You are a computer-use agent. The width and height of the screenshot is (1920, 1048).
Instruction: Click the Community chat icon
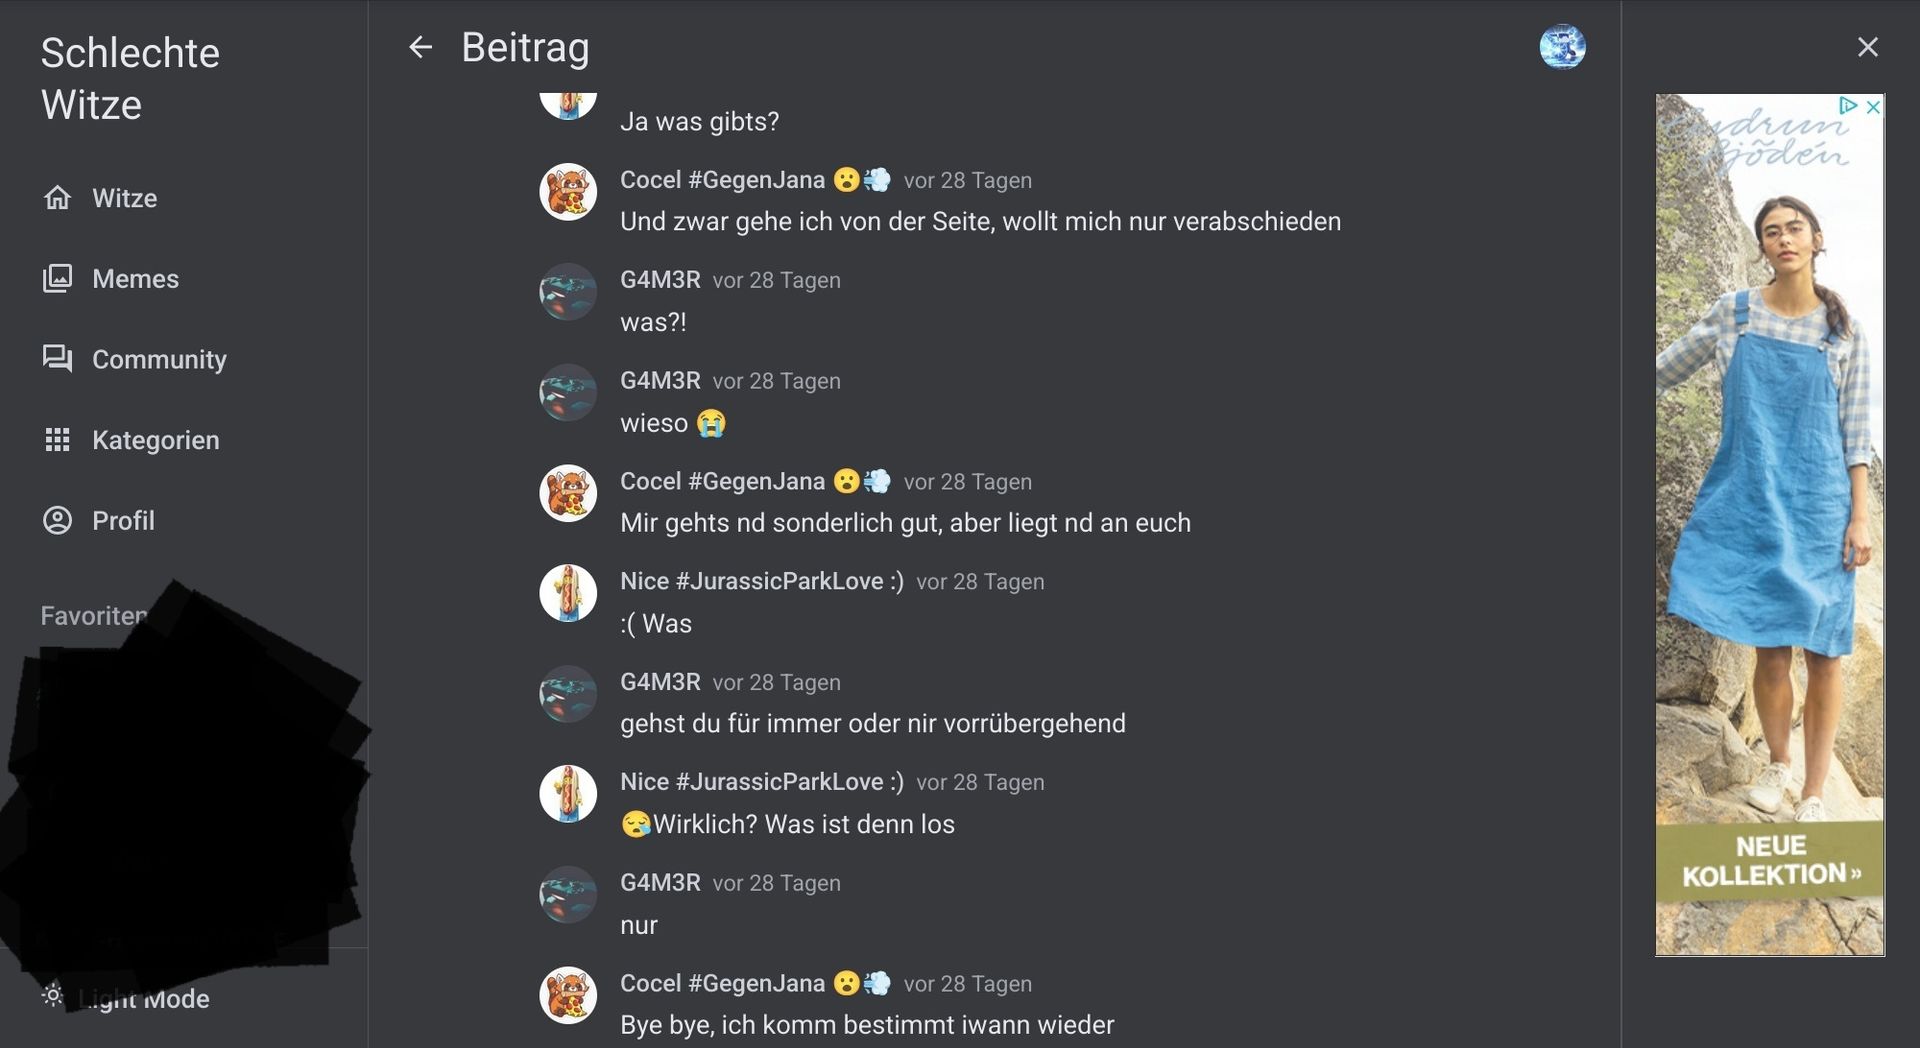click(58, 359)
